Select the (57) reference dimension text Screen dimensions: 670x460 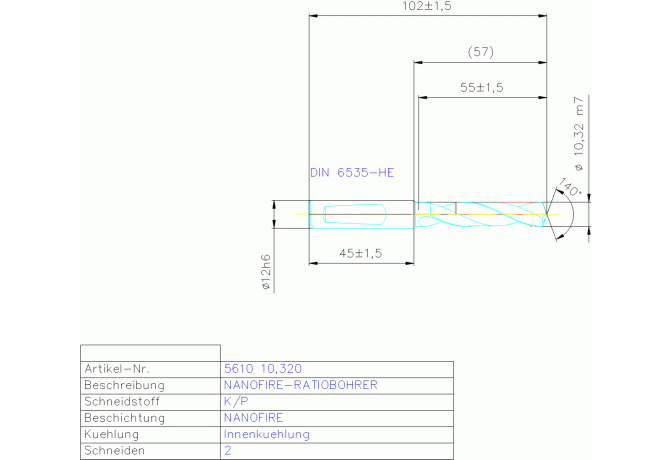pyautogui.click(x=481, y=52)
